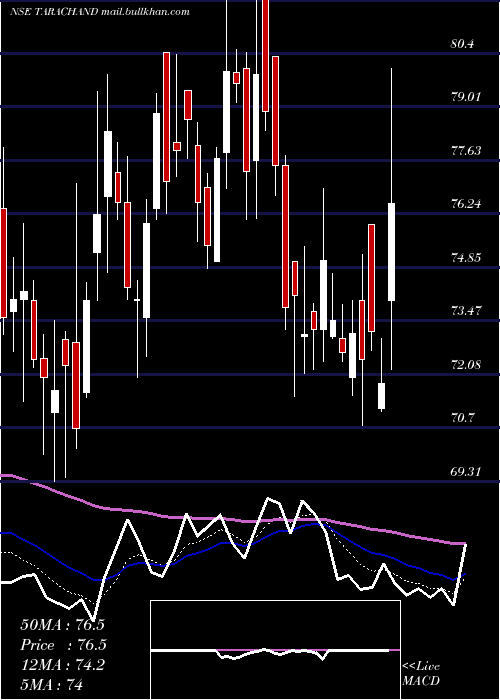Click the 79.01 price axis label

tap(466, 97)
